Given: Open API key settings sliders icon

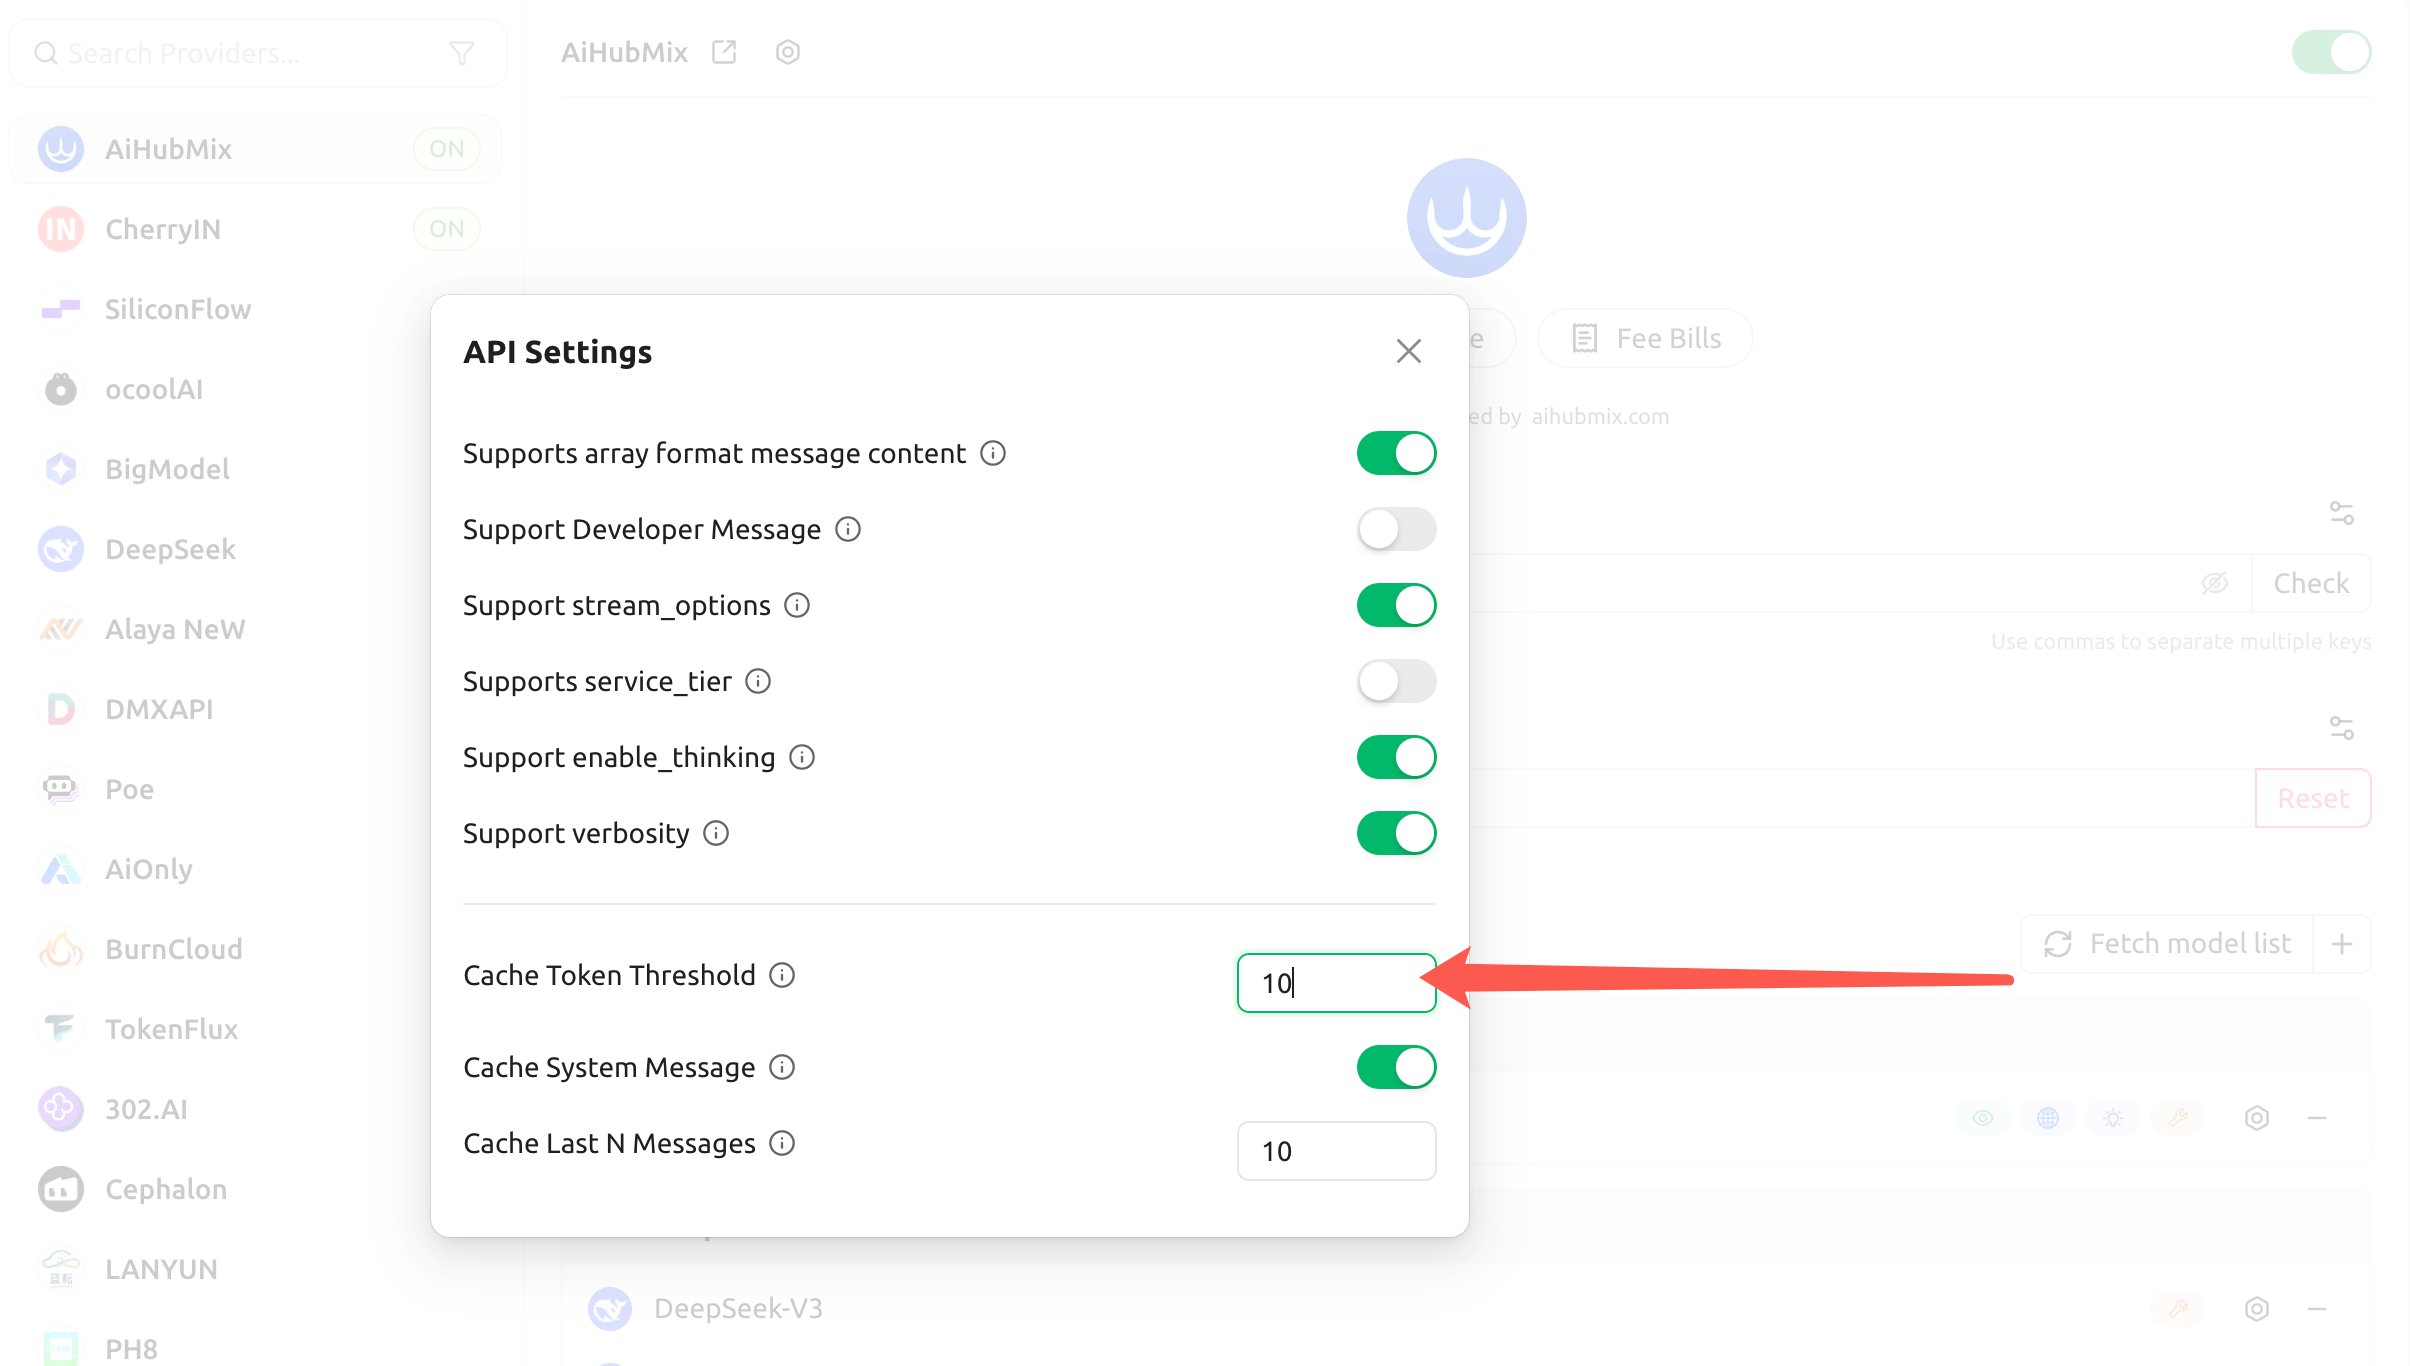Looking at the screenshot, I should (2341, 513).
